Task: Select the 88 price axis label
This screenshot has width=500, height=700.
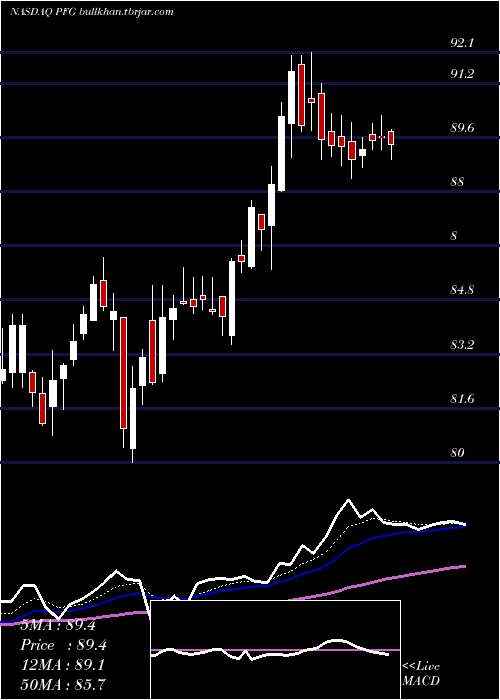Action: click(458, 182)
